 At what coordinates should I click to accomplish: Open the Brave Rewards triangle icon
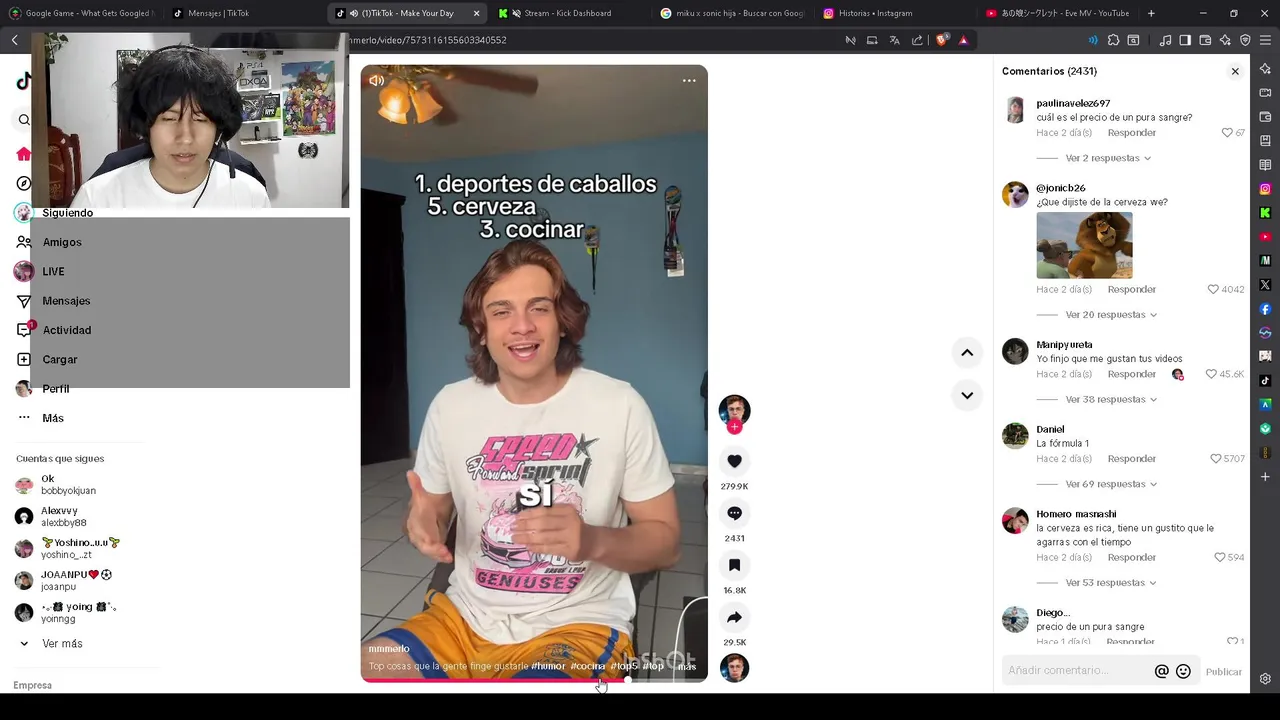[963, 40]
